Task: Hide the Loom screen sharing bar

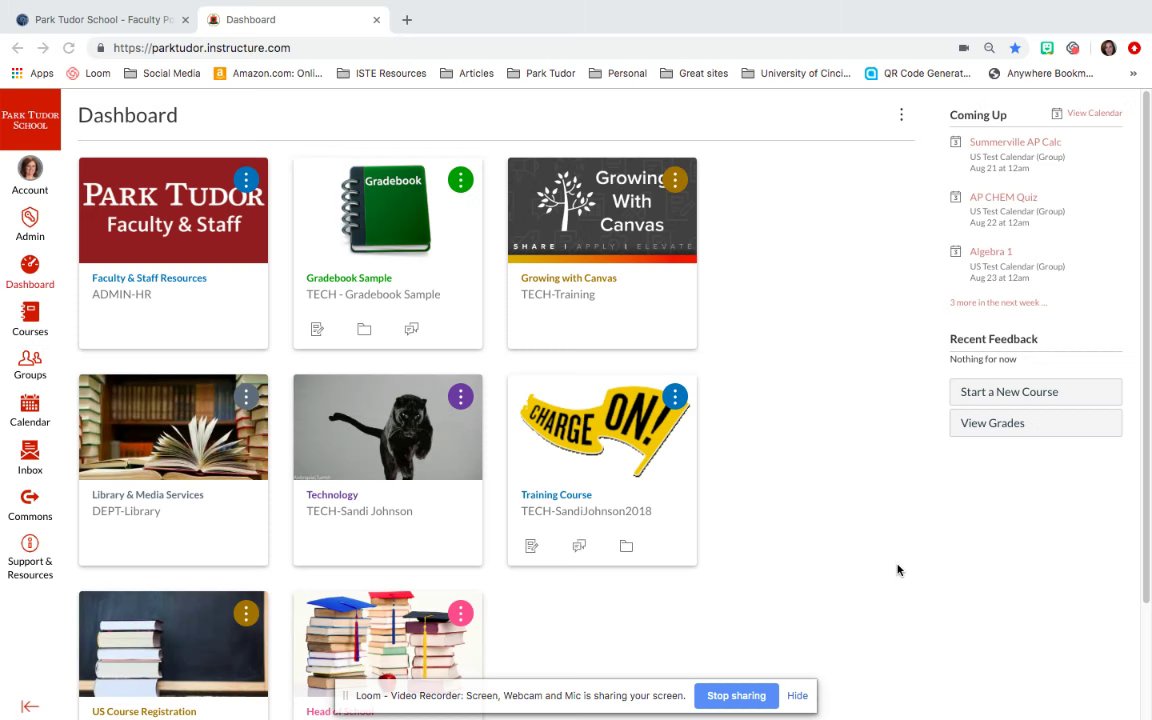Action: point(797,696)
